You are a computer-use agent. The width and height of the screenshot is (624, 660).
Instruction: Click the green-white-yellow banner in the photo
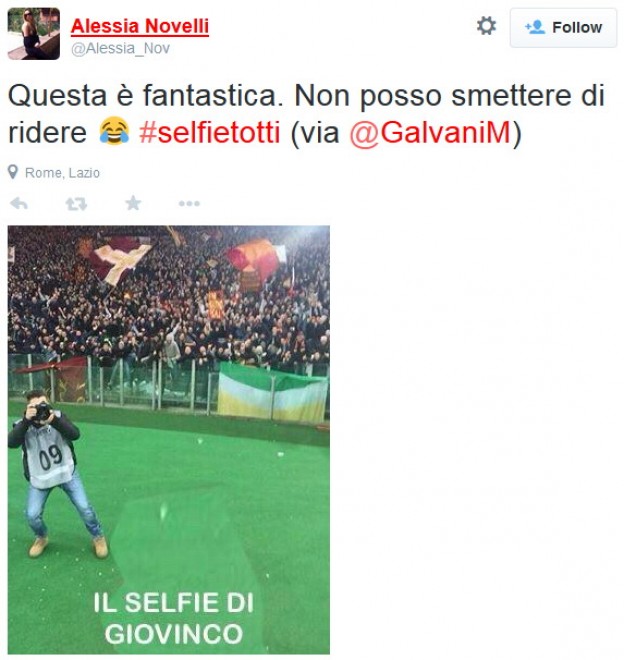point(272,392)
